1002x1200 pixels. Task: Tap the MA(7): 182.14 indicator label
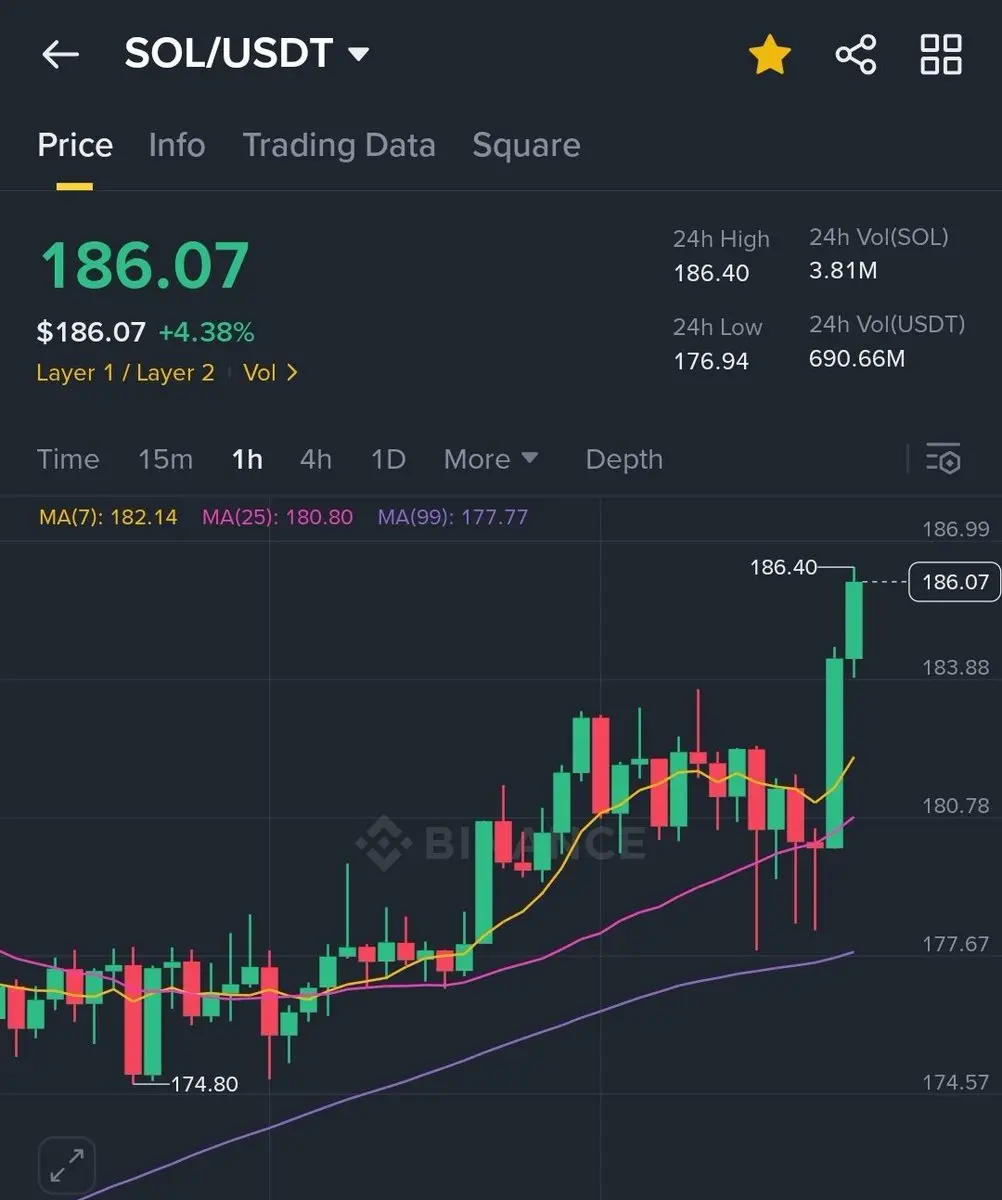108,517
